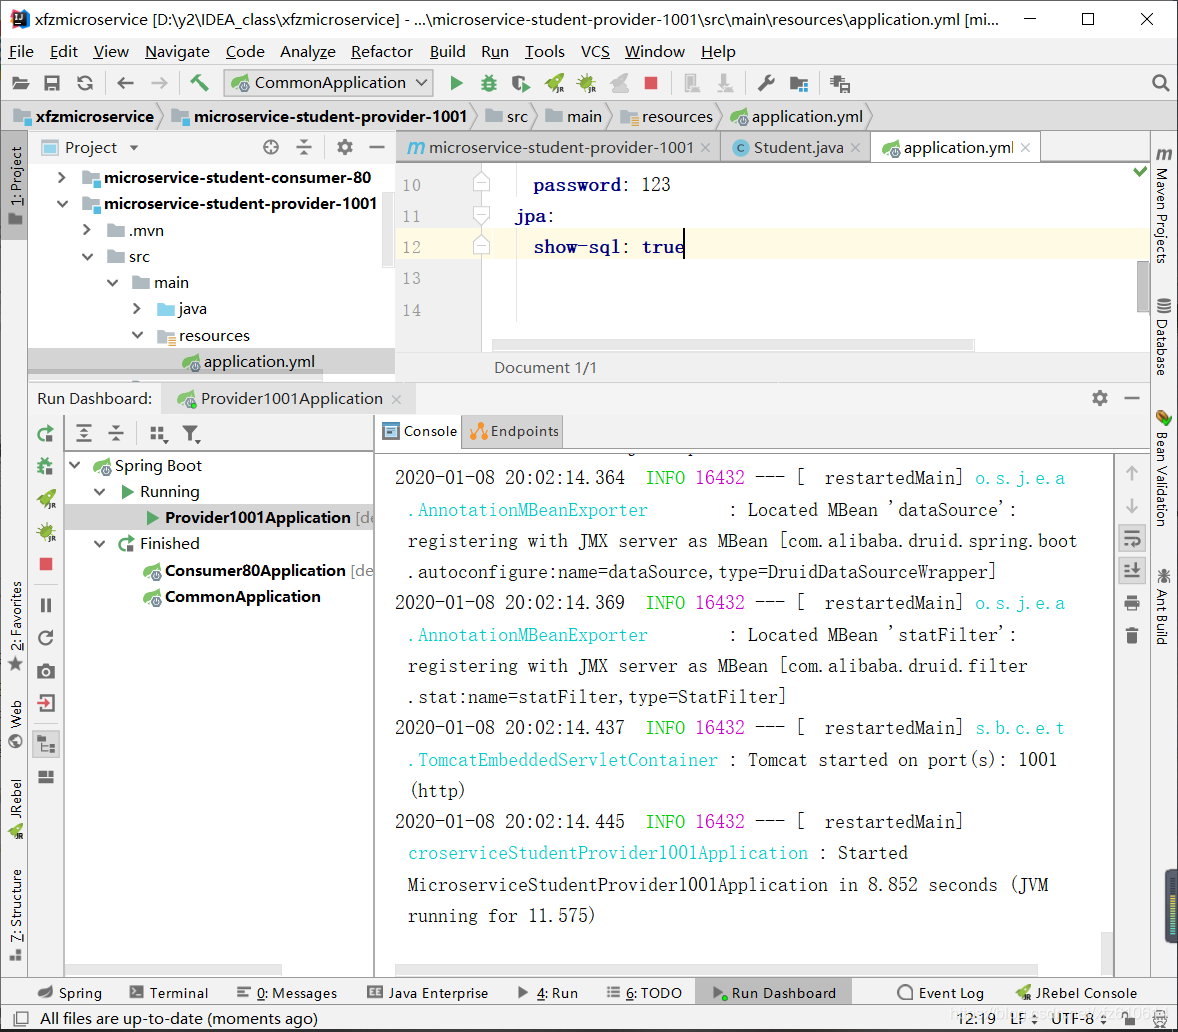Collapse the src folder
This screenshot has width=1178, height=1032.
pyautogui.click(x=87, y=257)
